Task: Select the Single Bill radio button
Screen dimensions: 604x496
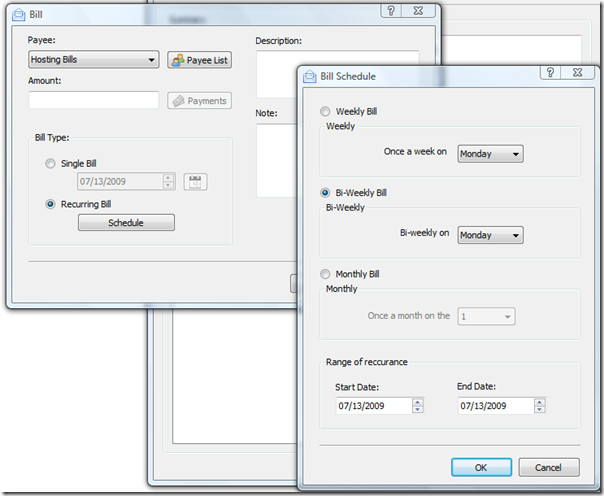Action: [x=50, y=164]
